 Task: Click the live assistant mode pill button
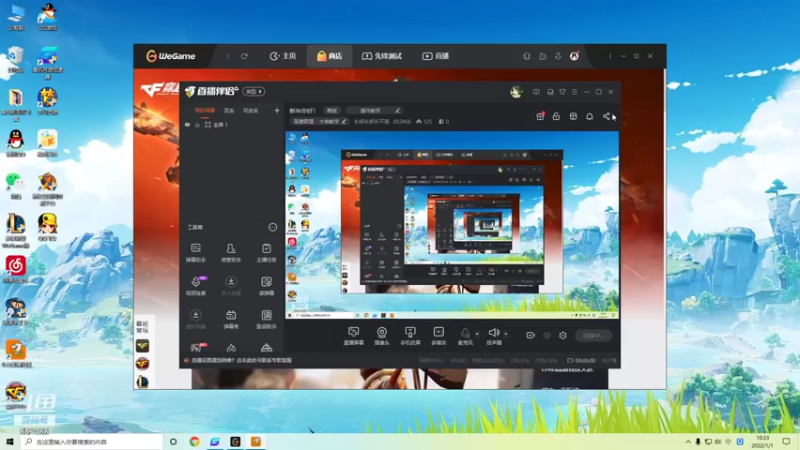click(x=254, y=91)
